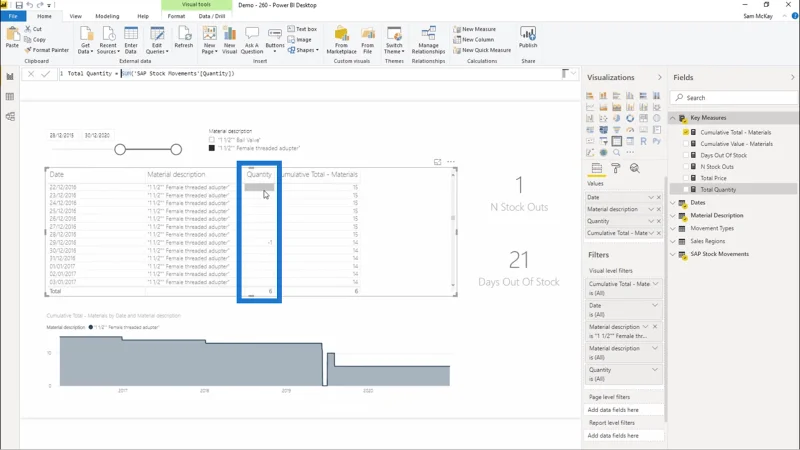
Task: Expand SAP Stock Movements table
Action: click(673, 254)
